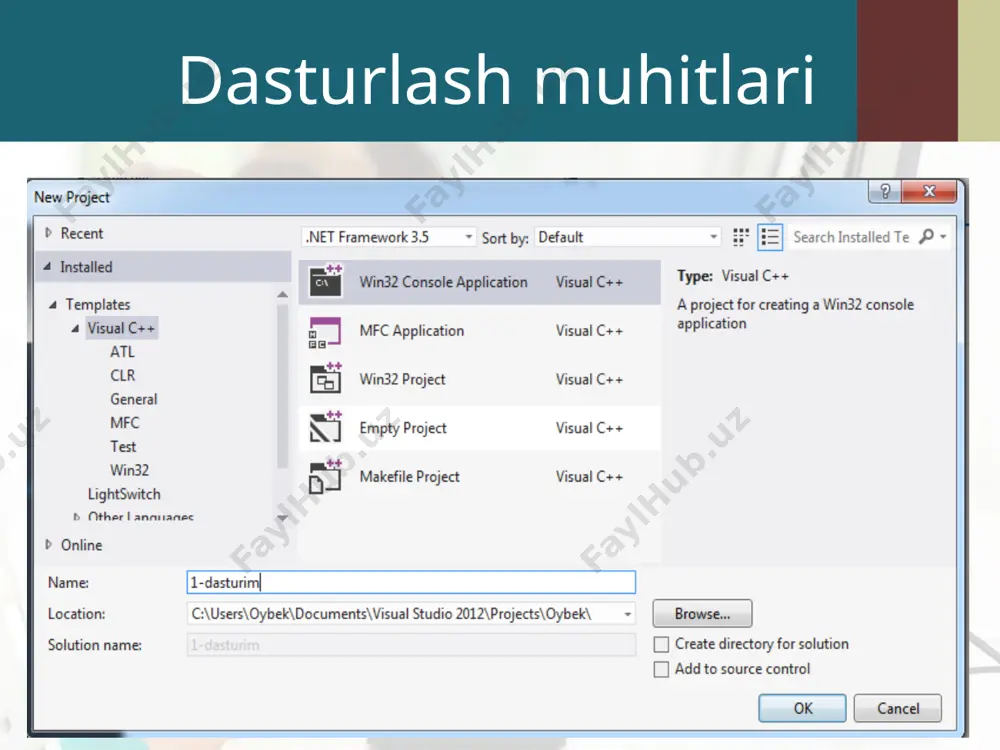This screenshot has width=1000, height=750.
Task: Expand the Other Languages node
Action: pos(77,517)
